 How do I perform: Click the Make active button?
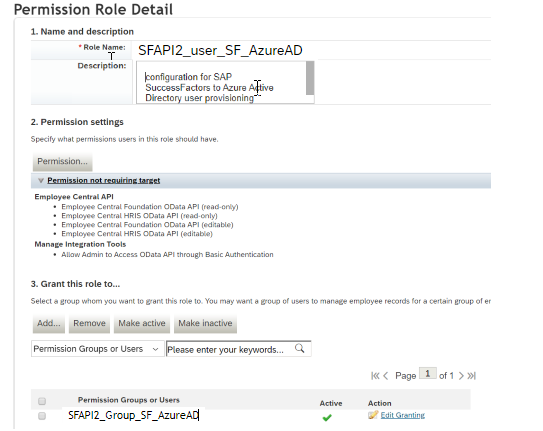[x=142, y=324]
